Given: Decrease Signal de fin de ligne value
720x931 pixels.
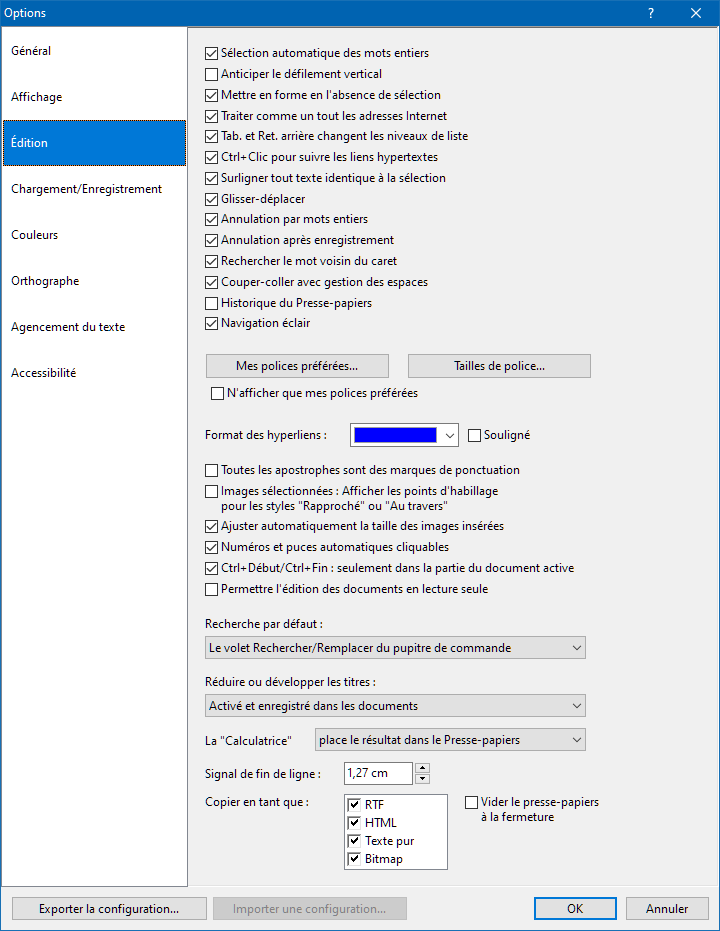Looking at the screenshot, I should tap(422, 779).
